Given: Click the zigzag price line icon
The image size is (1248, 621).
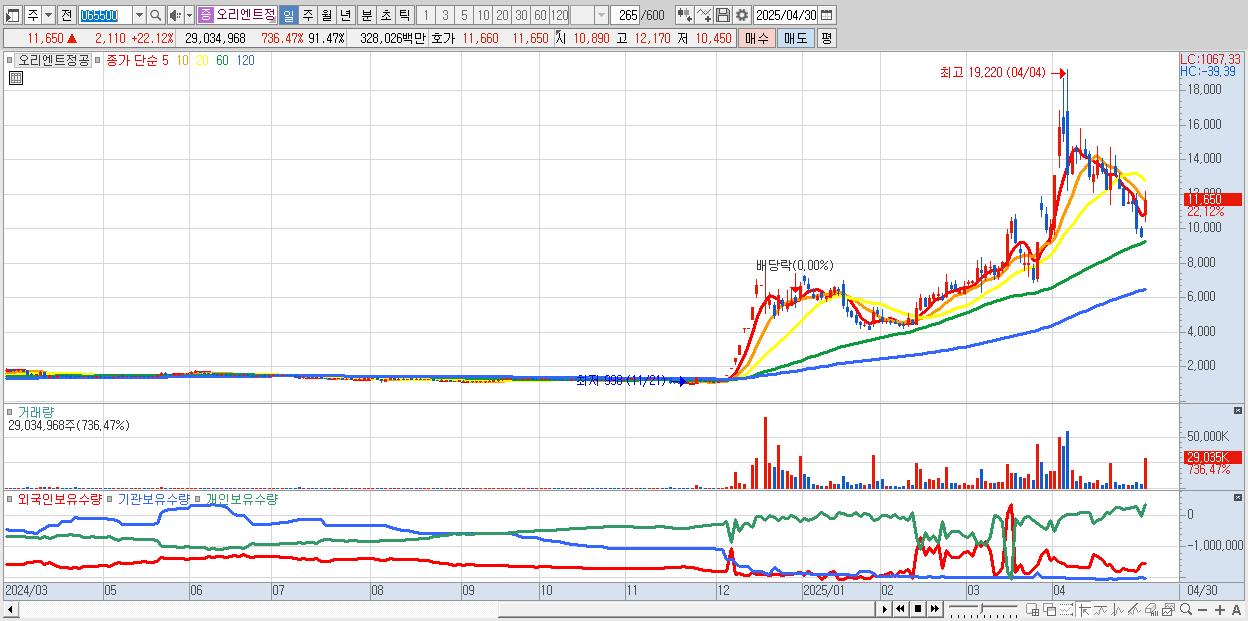Looking at the screenshot, I should (1118, 610).
